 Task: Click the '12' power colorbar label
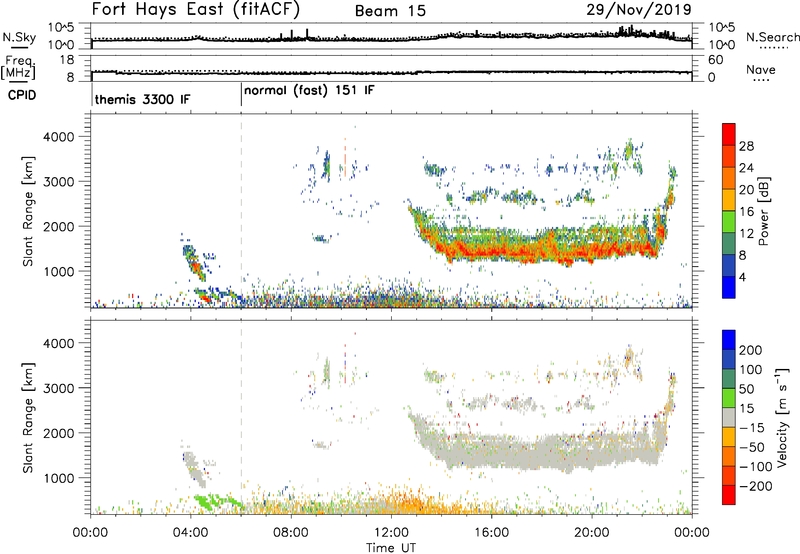(746, 234)
